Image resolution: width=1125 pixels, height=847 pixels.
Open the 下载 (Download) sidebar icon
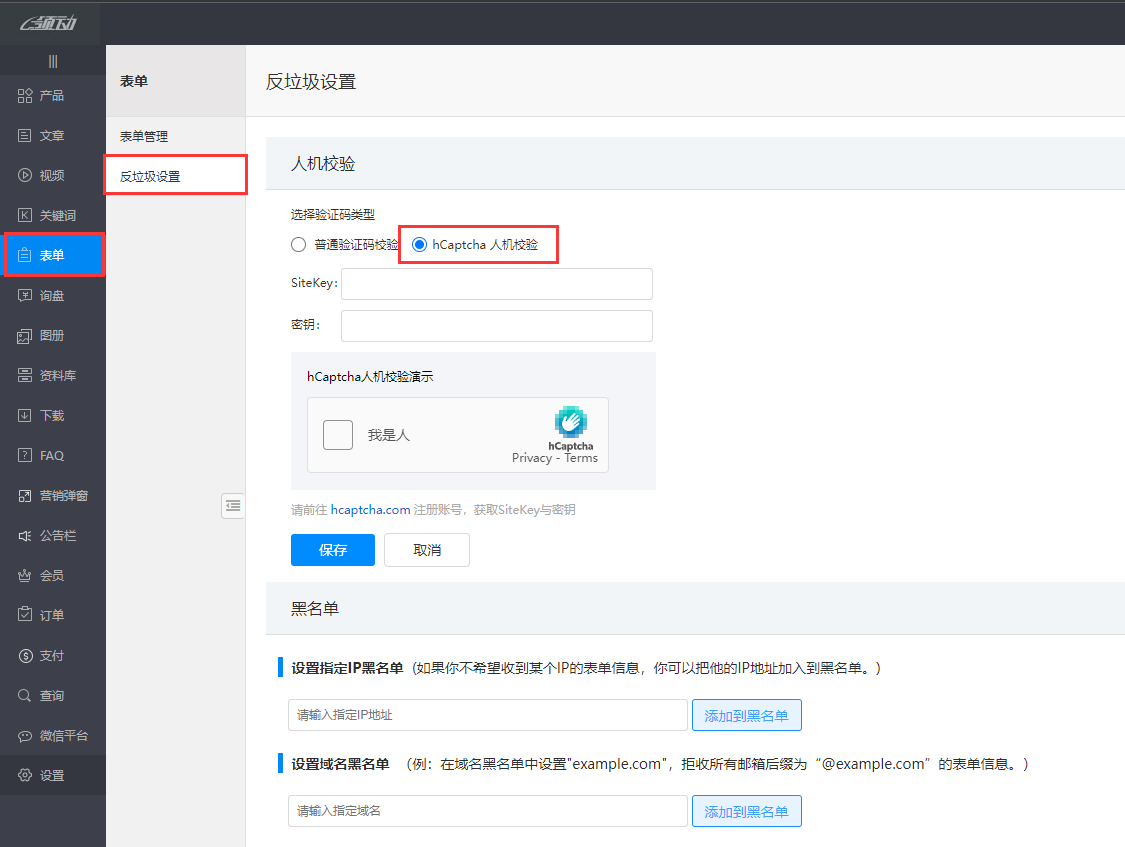coord(26,416)
